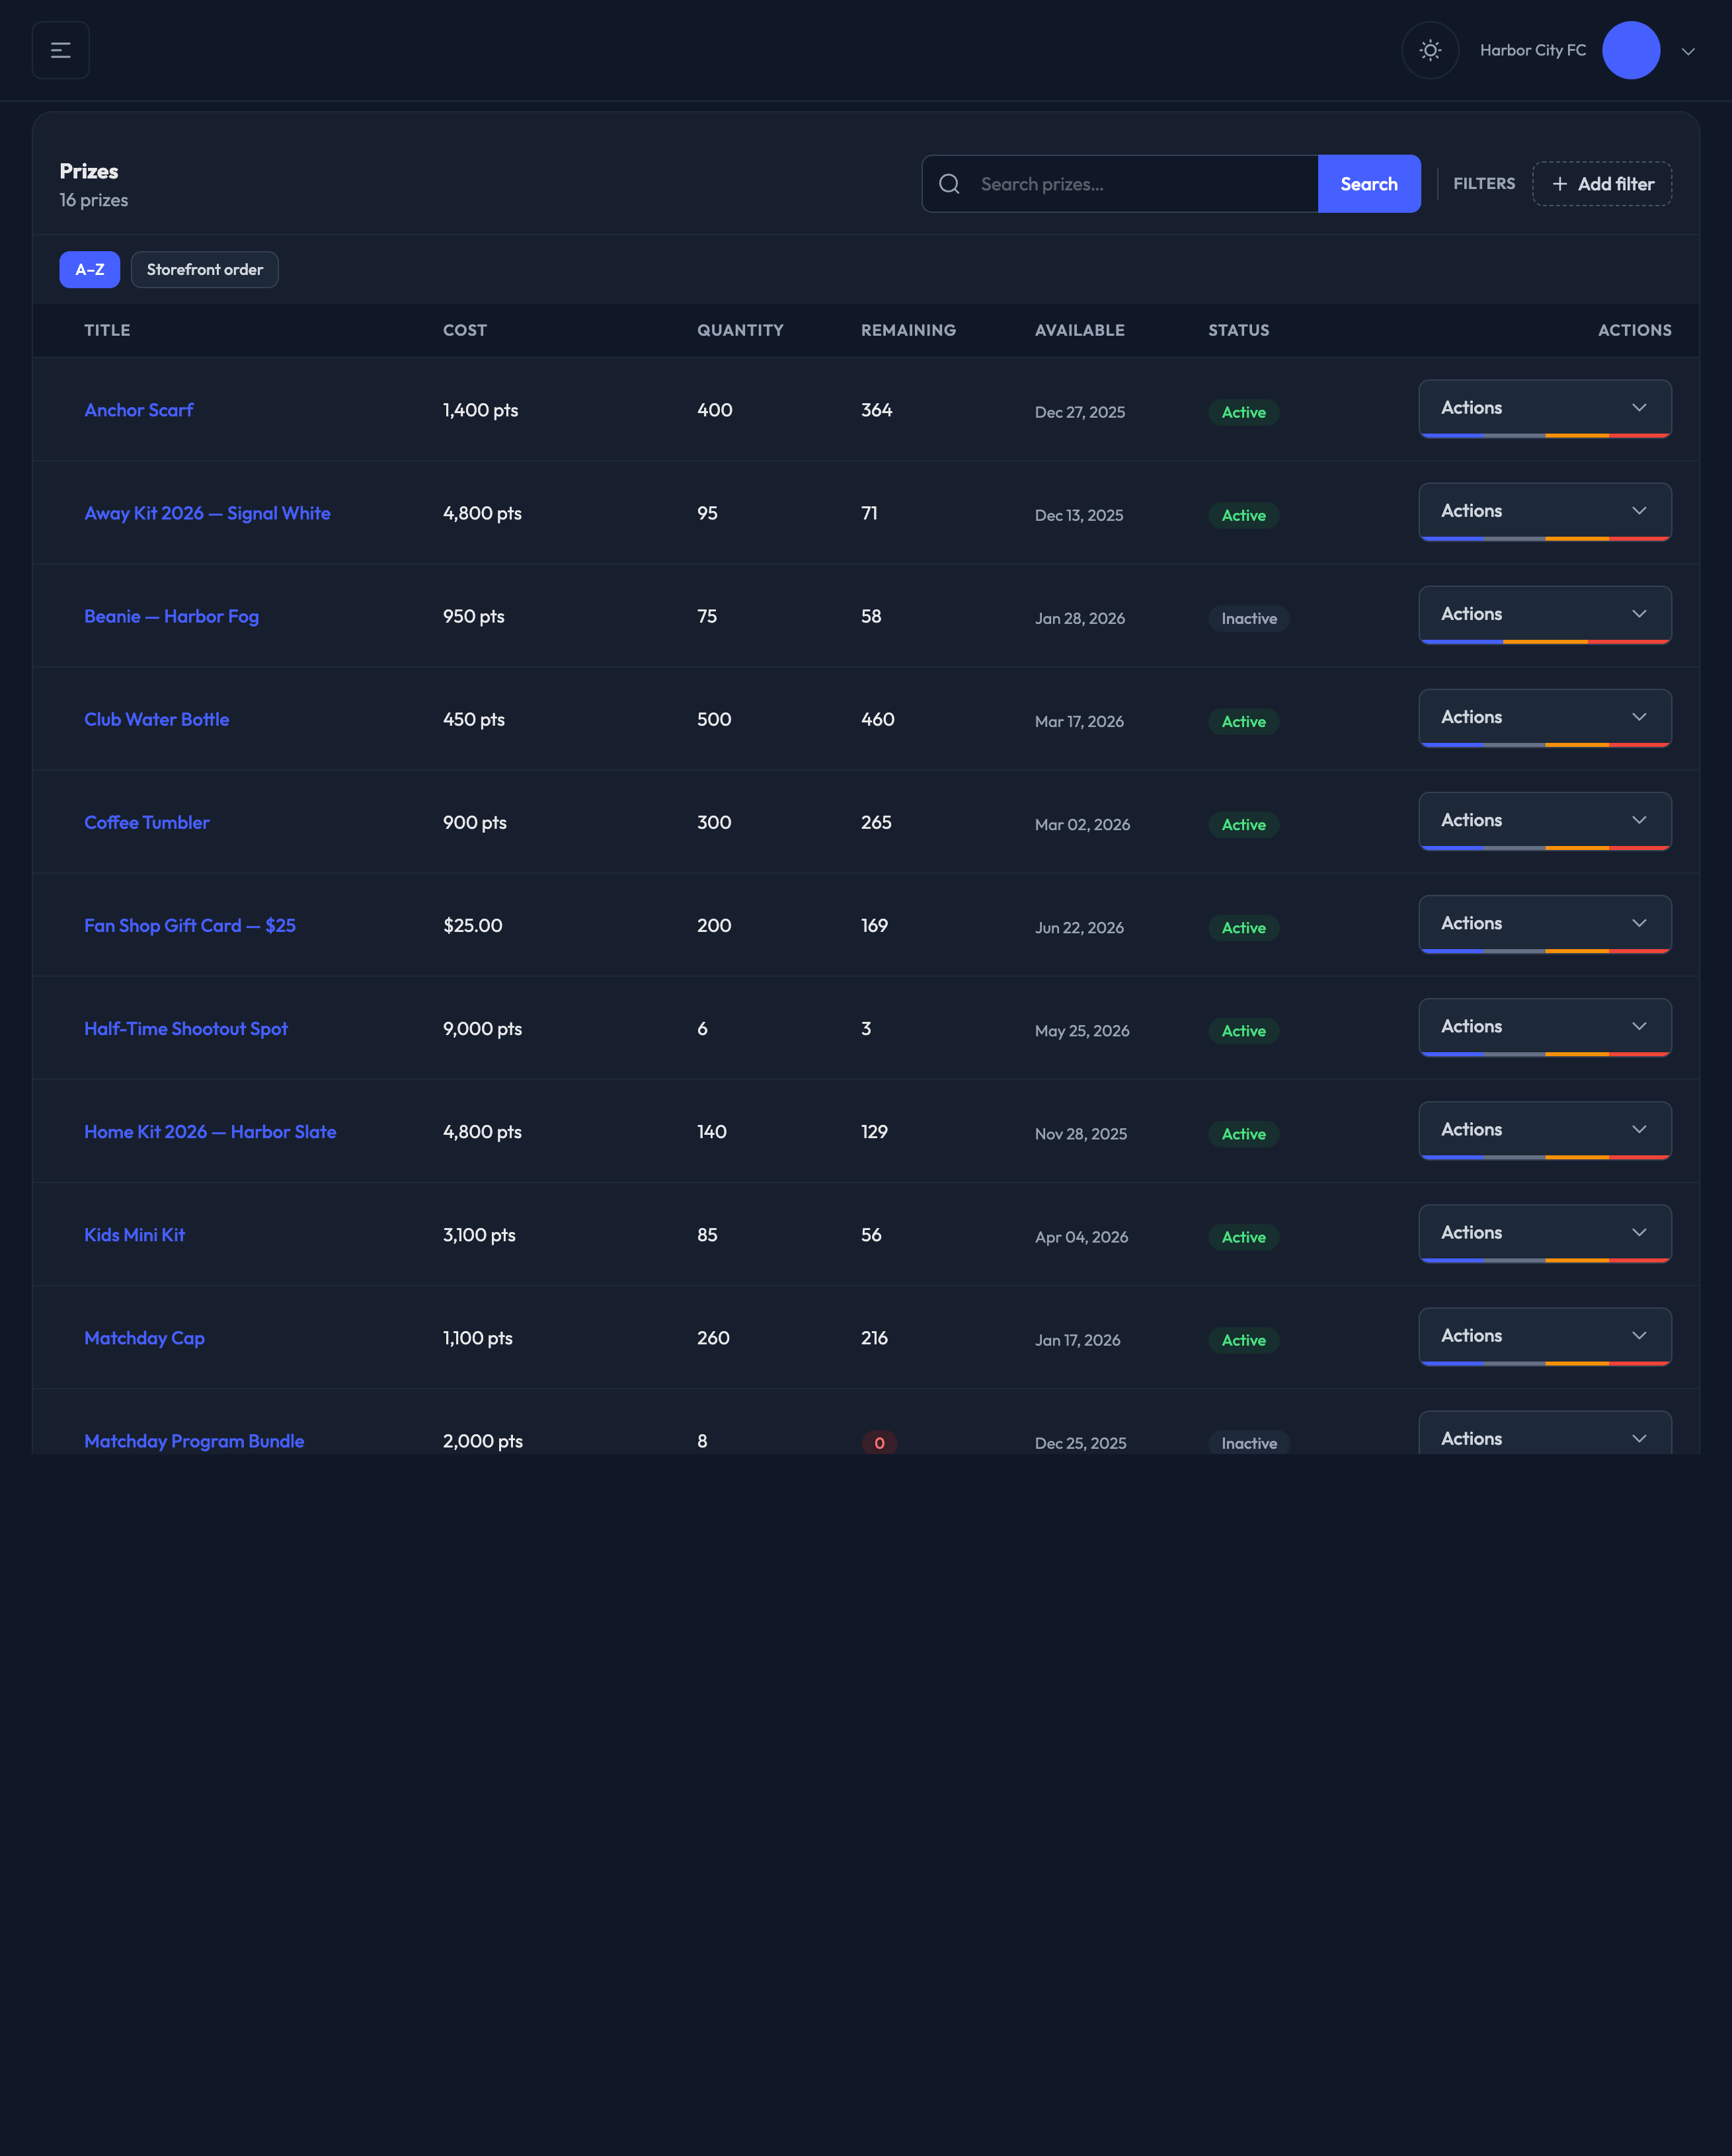Image resolution: width=1732 pixels, height=2156 pixels.
Task: Open Club Water Bottle link
Action: click(157, 719)
